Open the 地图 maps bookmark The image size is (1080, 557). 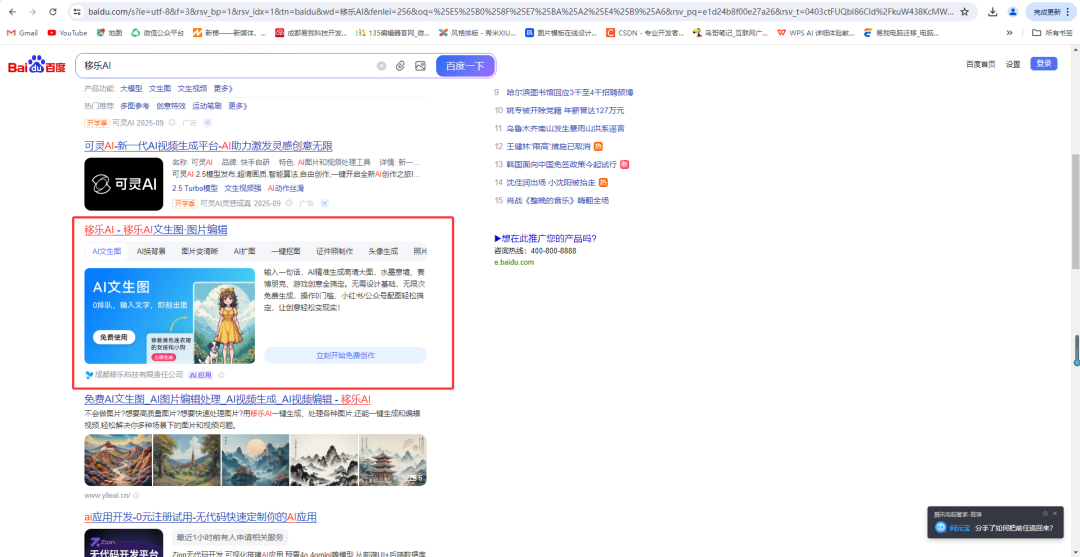click(110, 32)
